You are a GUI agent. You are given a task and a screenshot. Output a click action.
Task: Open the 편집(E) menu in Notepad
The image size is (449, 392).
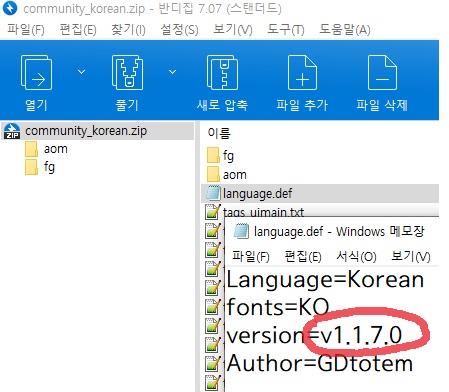[x=303, y=257]
